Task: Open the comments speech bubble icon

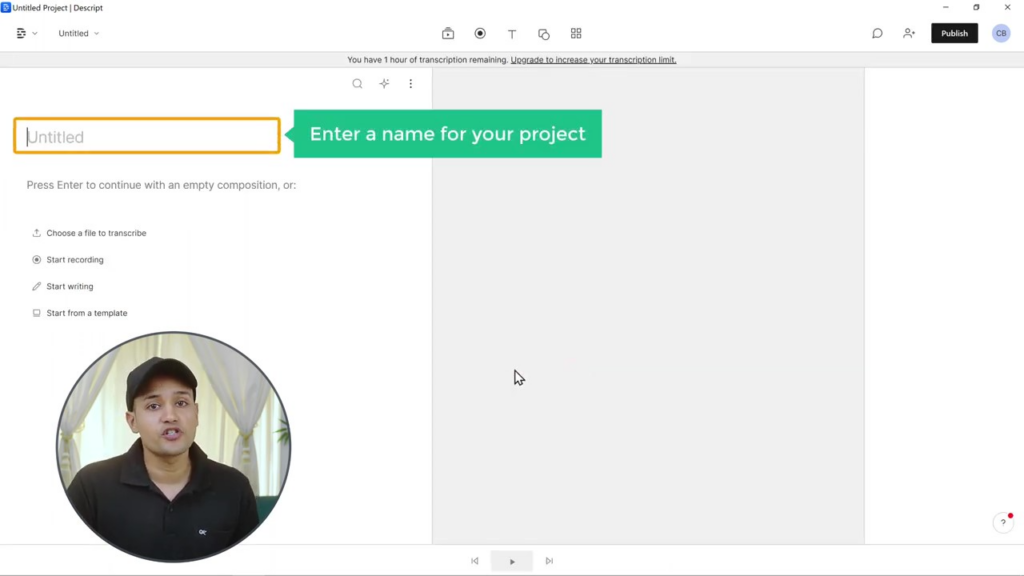Action: (x=877, y=33)
